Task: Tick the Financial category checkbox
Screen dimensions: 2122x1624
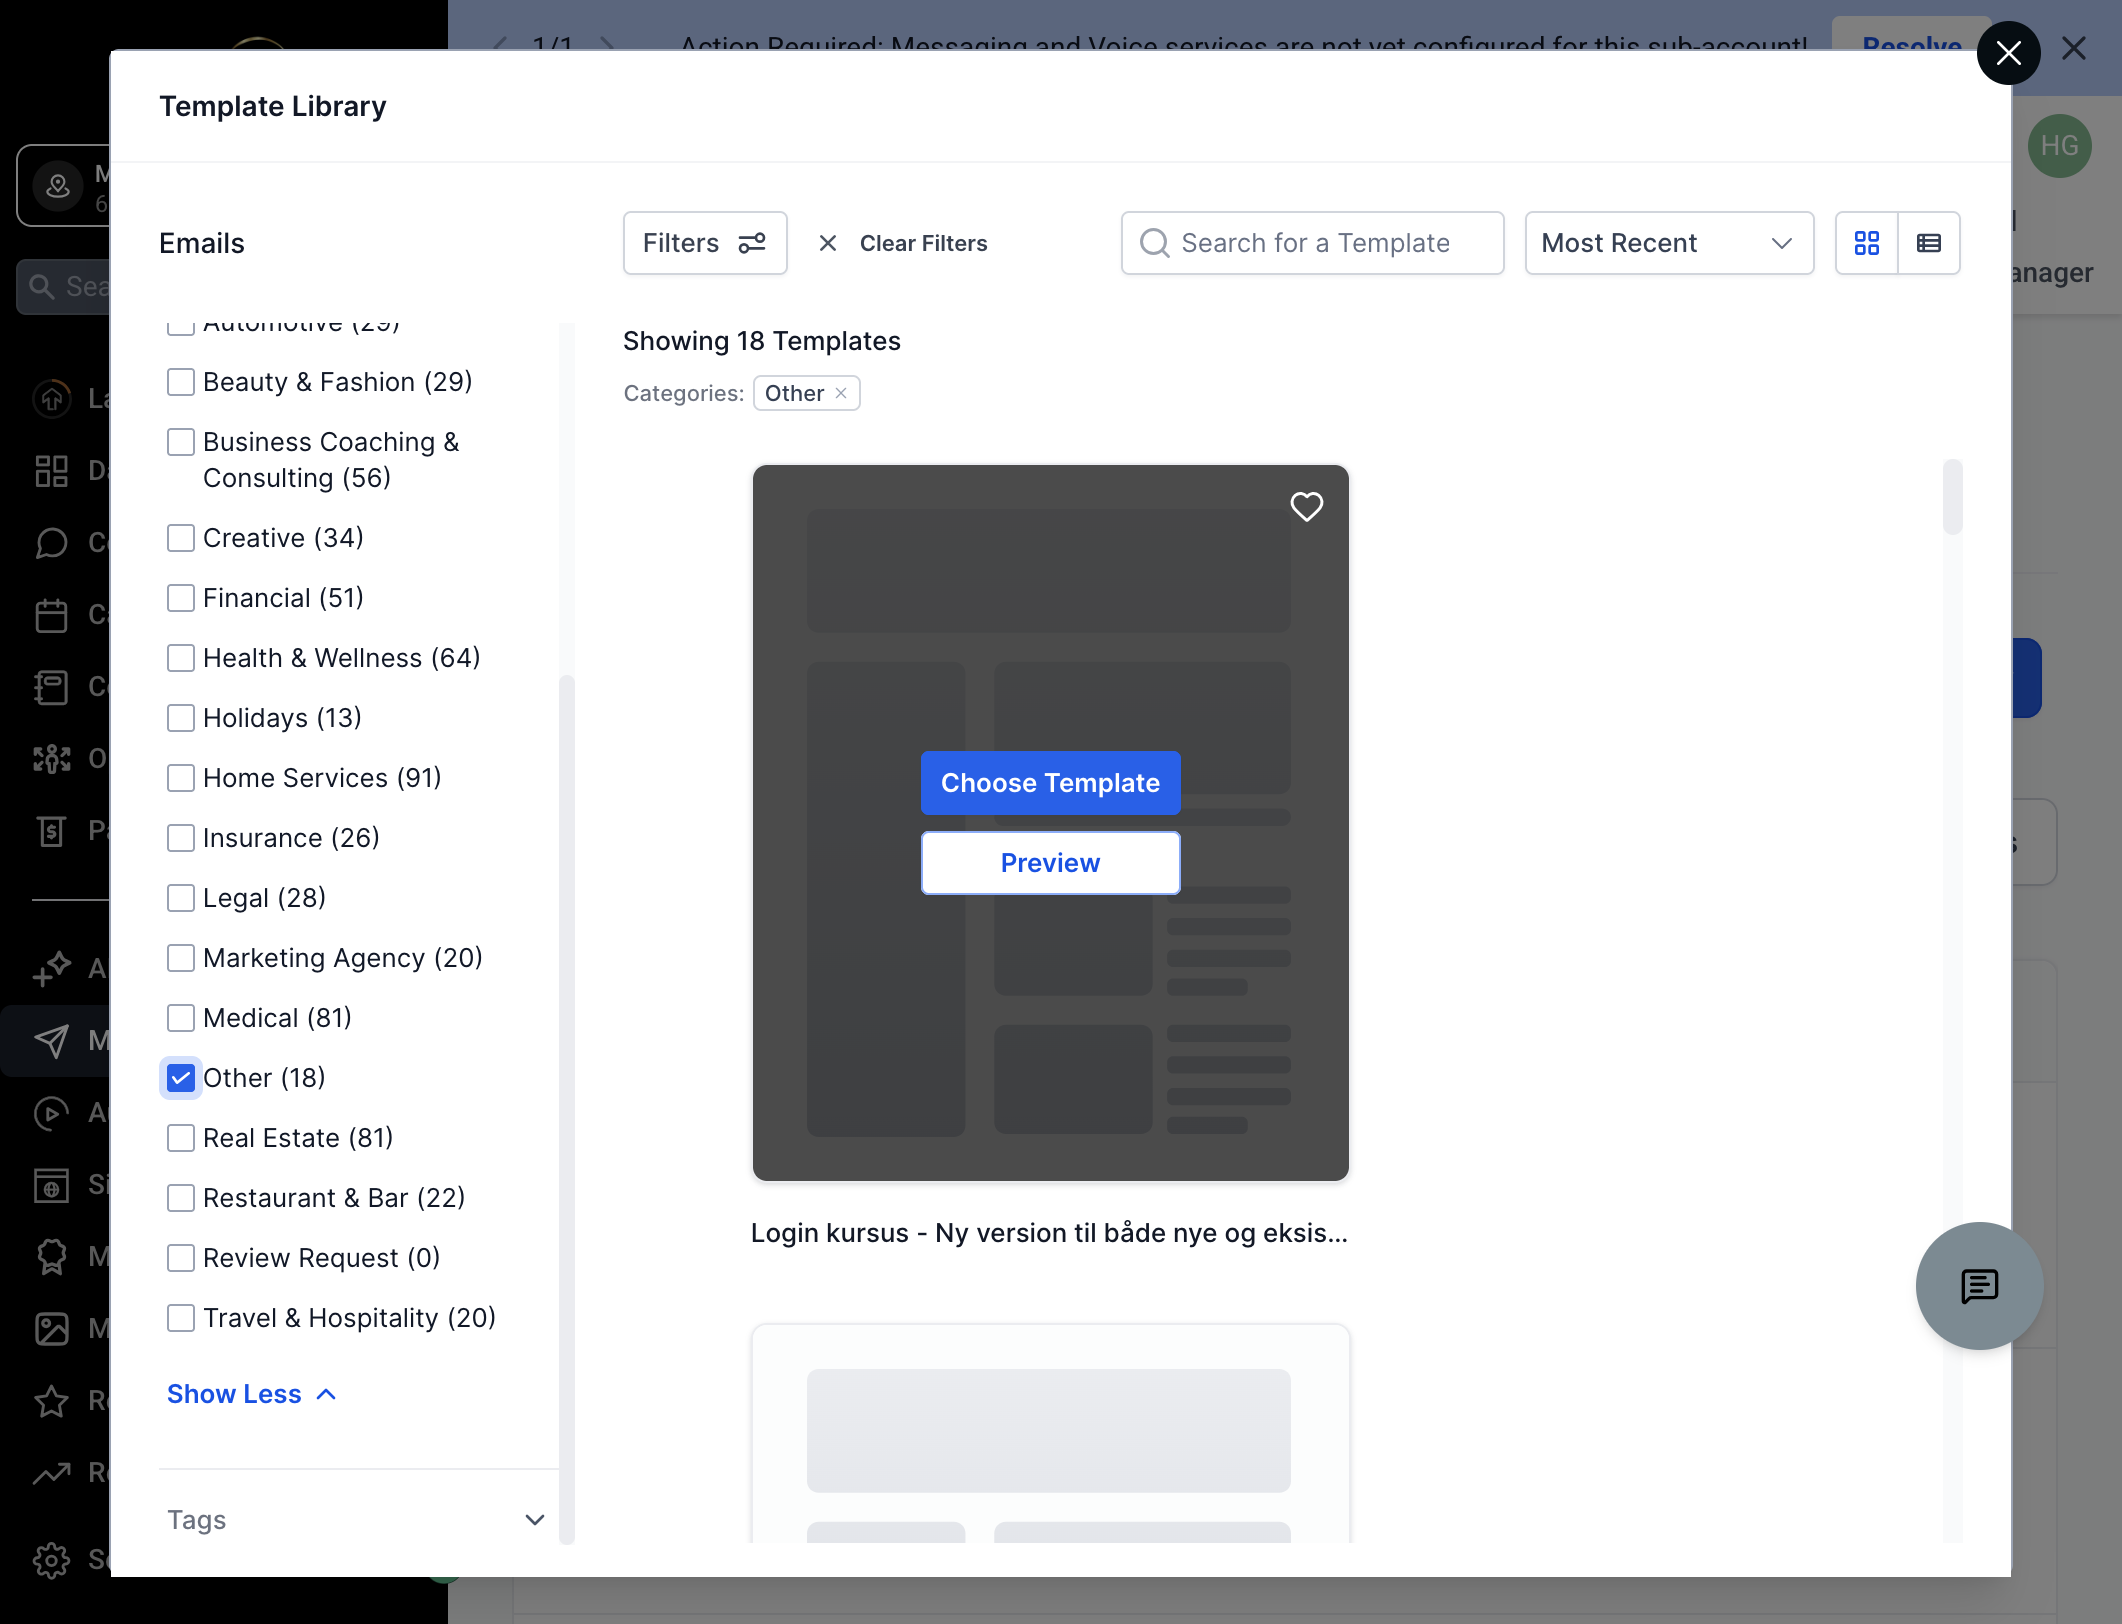Action: pos(181,598)
